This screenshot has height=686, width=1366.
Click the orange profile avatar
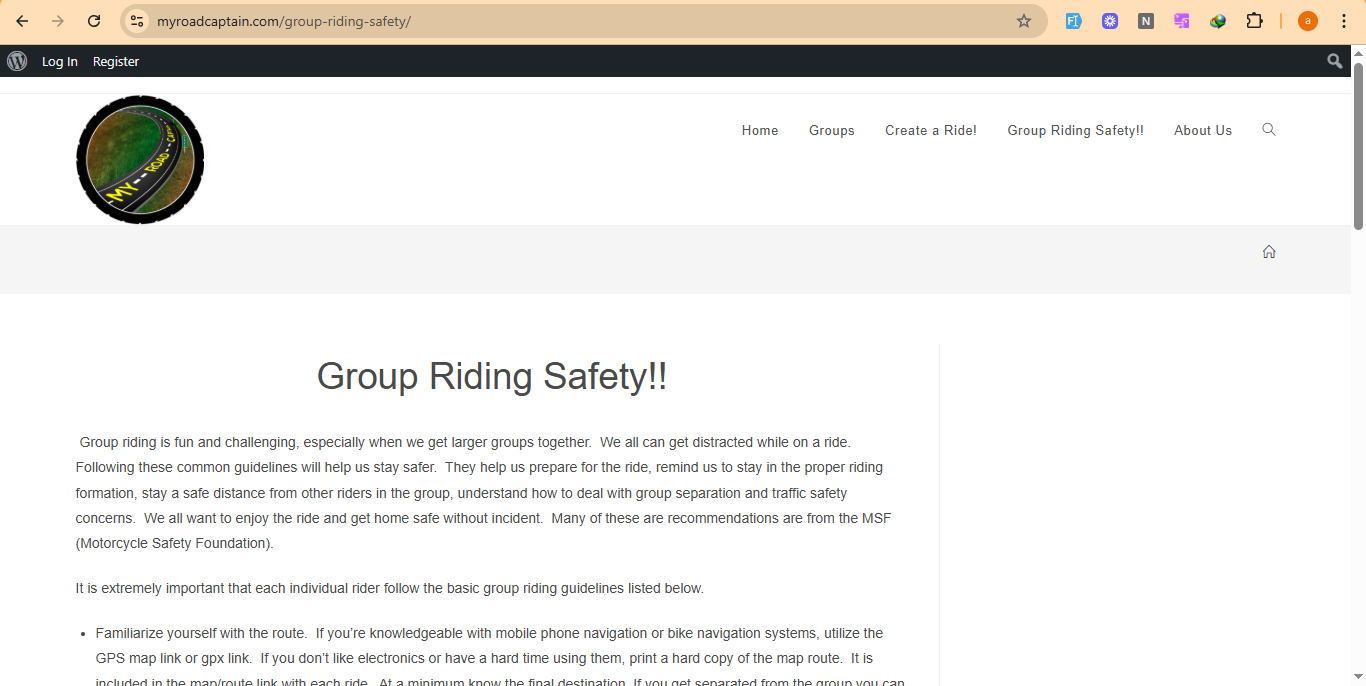(1307, 21)
